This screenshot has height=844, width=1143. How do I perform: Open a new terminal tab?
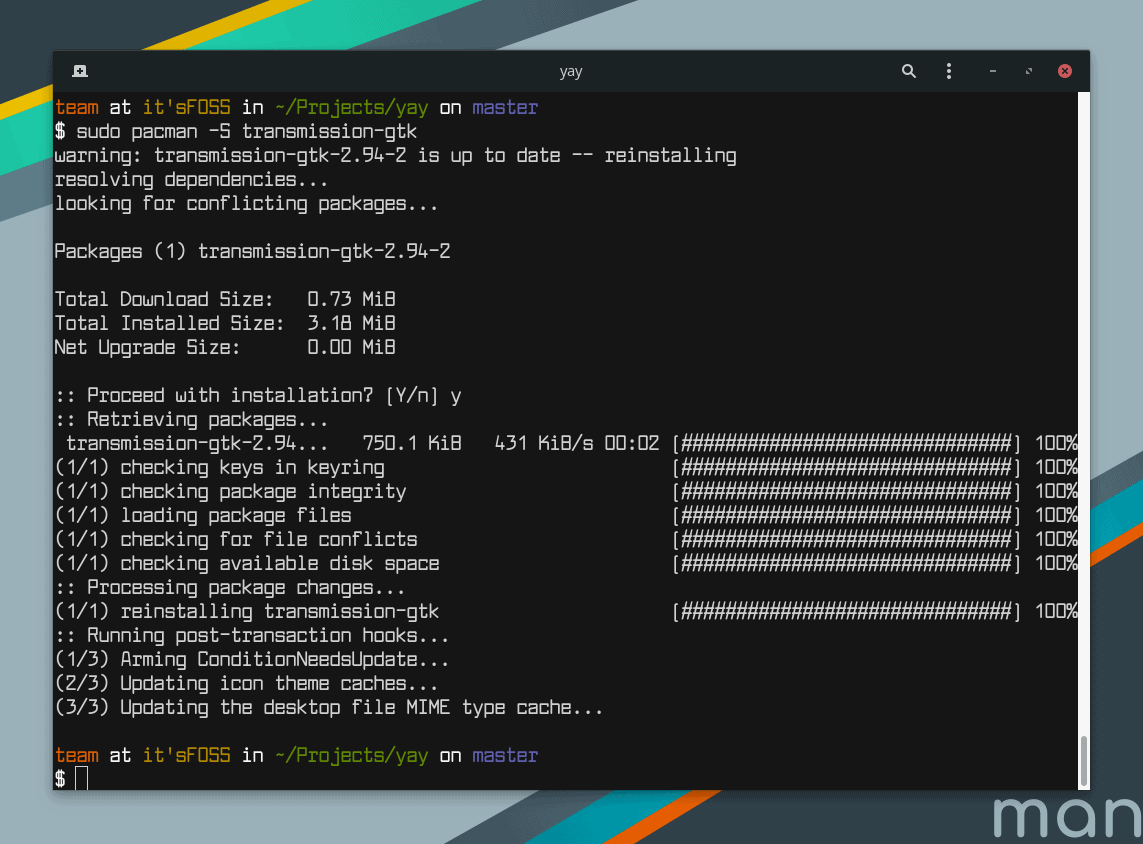tap(79, 71)
